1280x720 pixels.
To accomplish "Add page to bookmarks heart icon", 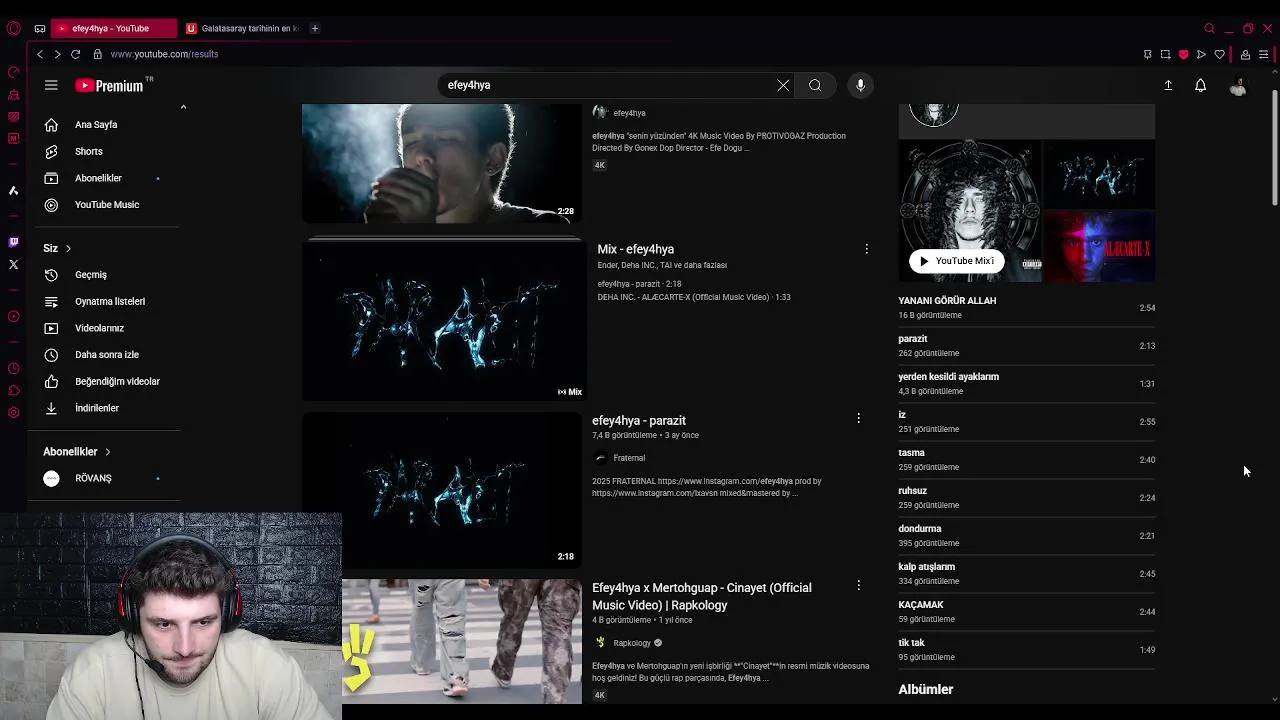I will 1219,54.
